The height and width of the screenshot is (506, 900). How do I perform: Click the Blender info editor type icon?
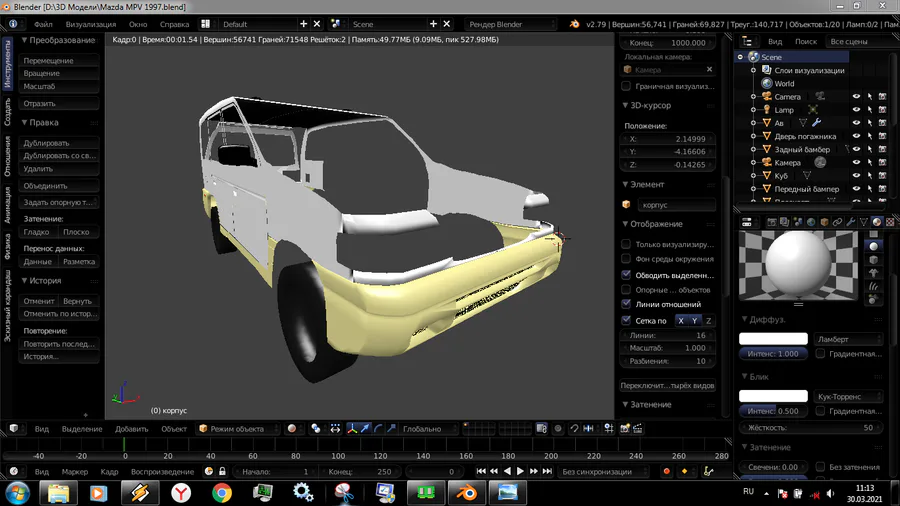13,24
